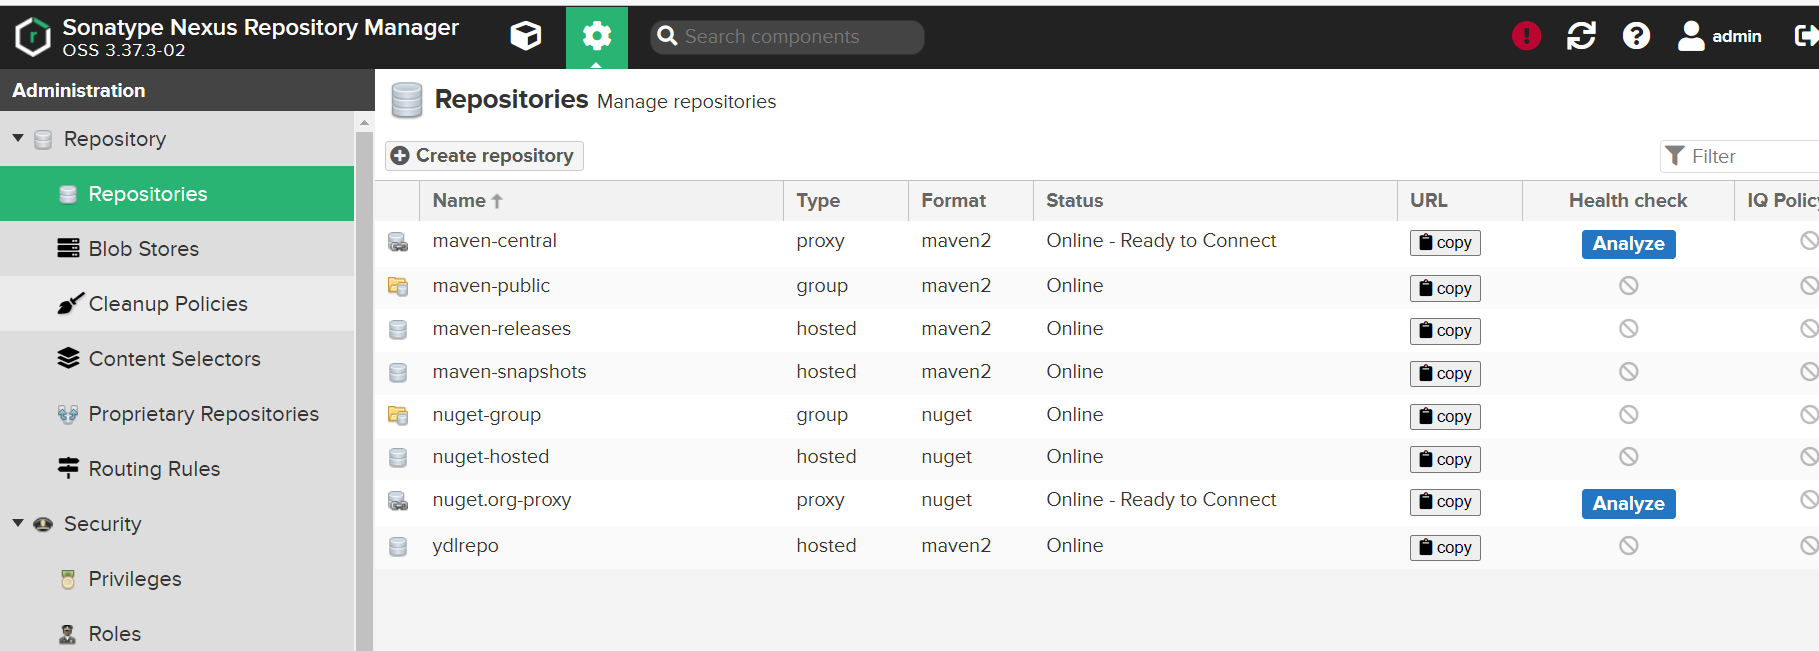The height and width of the screenshot is (651, 1819).
Task: Click the URL column header
Action: [x=1460, y=201]
